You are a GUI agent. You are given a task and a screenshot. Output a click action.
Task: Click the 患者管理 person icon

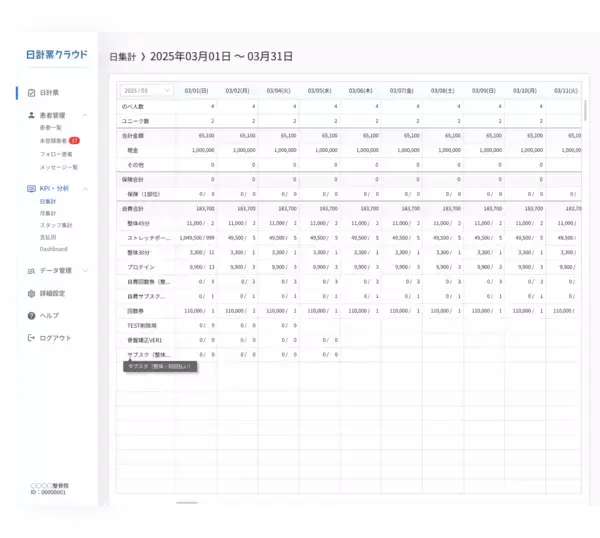tap(31, 115)
